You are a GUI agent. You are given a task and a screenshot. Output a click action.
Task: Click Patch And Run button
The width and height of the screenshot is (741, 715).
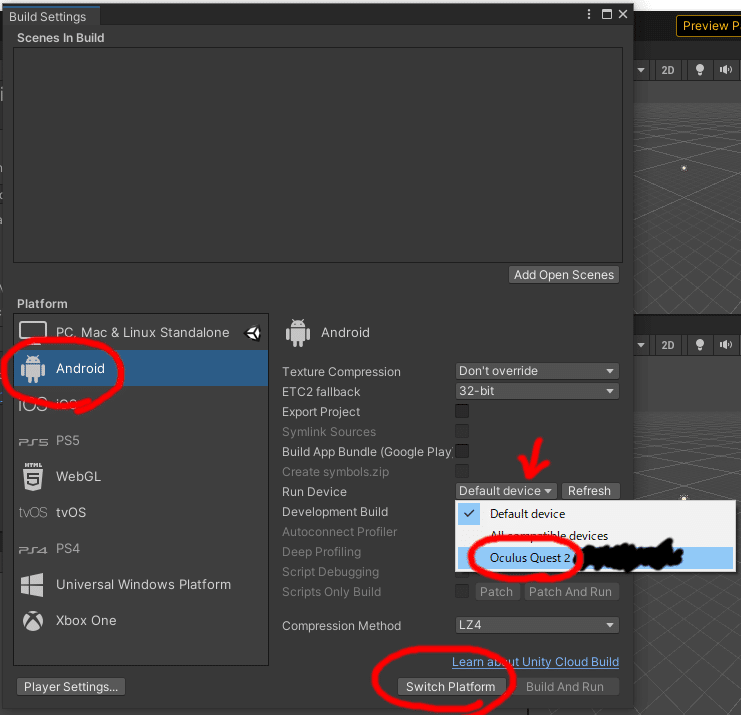point(571,592)
